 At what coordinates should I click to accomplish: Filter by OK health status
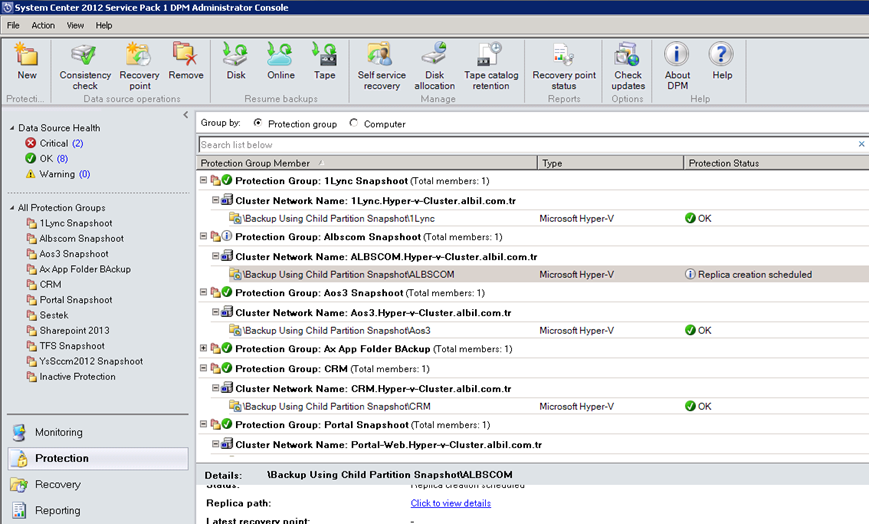click(x=47, y=159)
